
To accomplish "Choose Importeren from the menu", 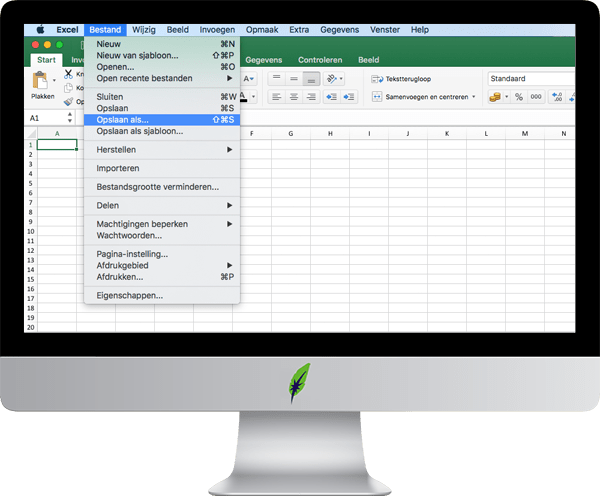I will [162, 168].
